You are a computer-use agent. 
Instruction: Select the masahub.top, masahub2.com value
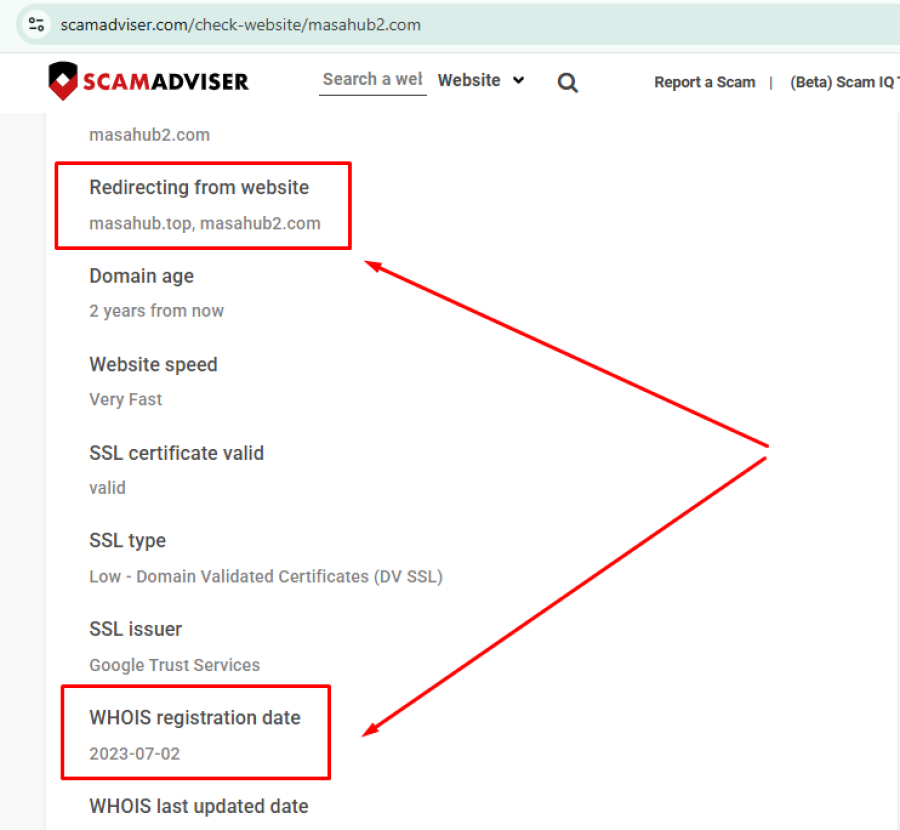pyautogui.click(x=205, y=223)
